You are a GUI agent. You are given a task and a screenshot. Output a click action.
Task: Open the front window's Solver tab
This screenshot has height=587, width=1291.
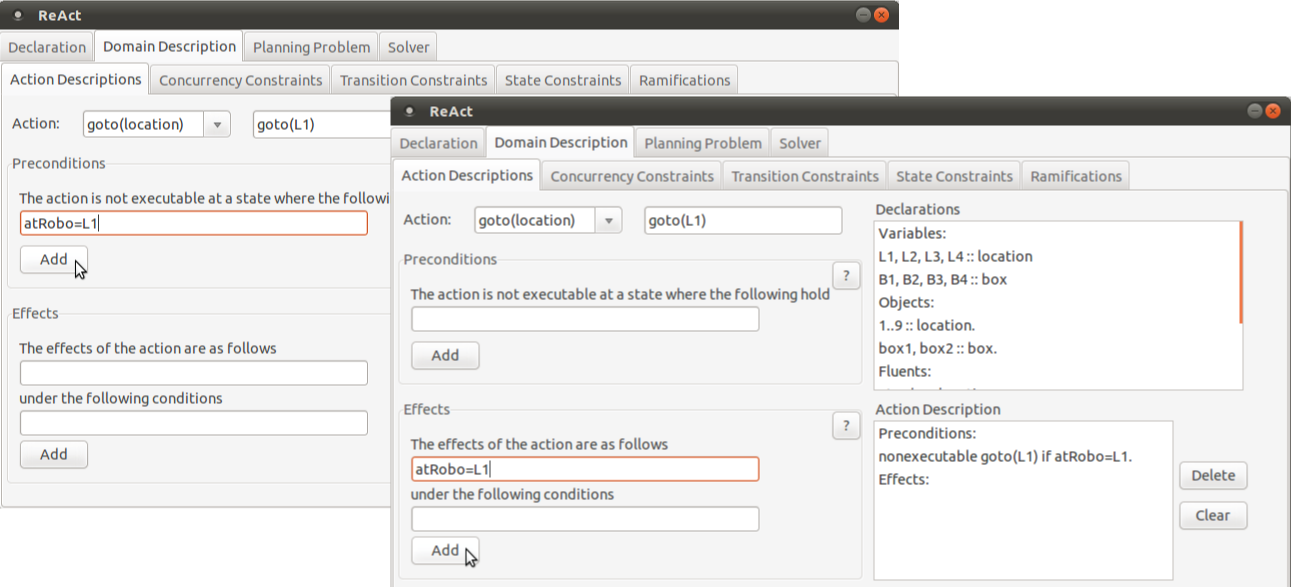pos(800,143)
